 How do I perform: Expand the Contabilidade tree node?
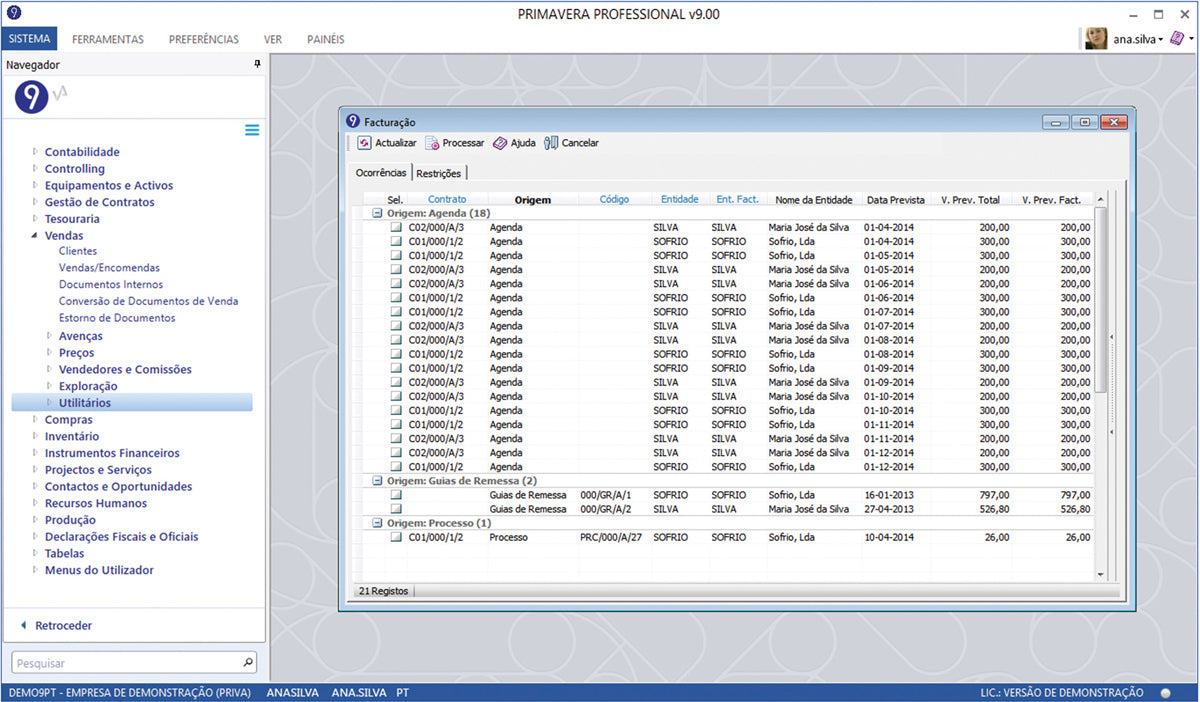35,152
